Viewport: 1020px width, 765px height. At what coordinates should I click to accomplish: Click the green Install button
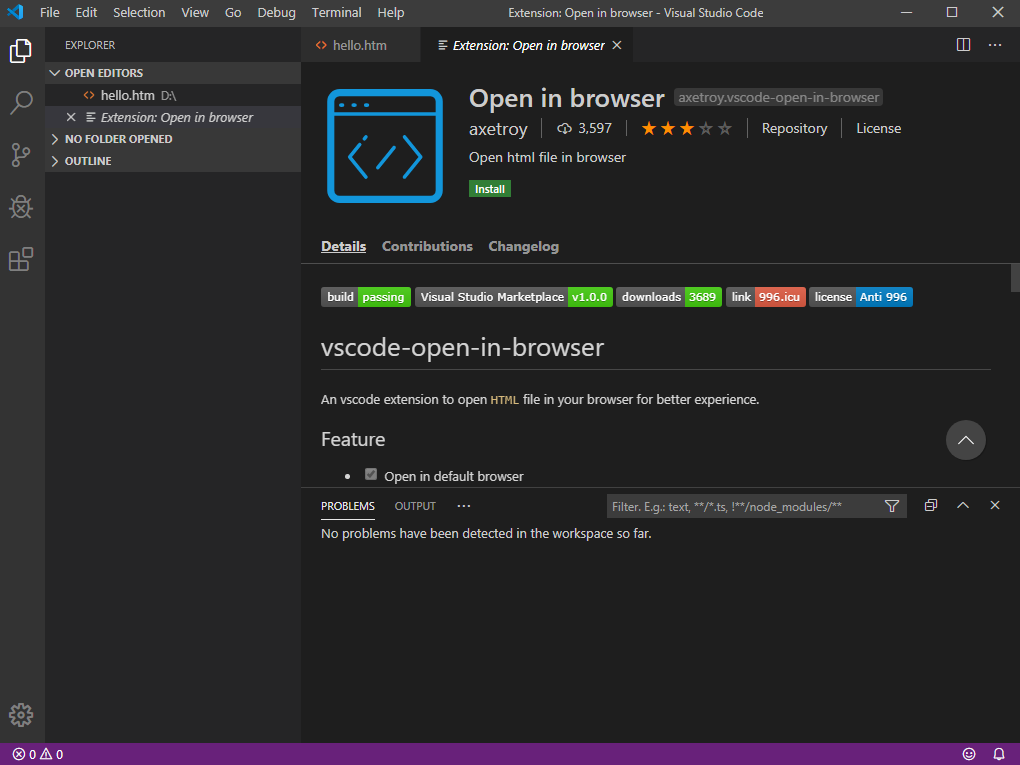(x=490, y=189)
